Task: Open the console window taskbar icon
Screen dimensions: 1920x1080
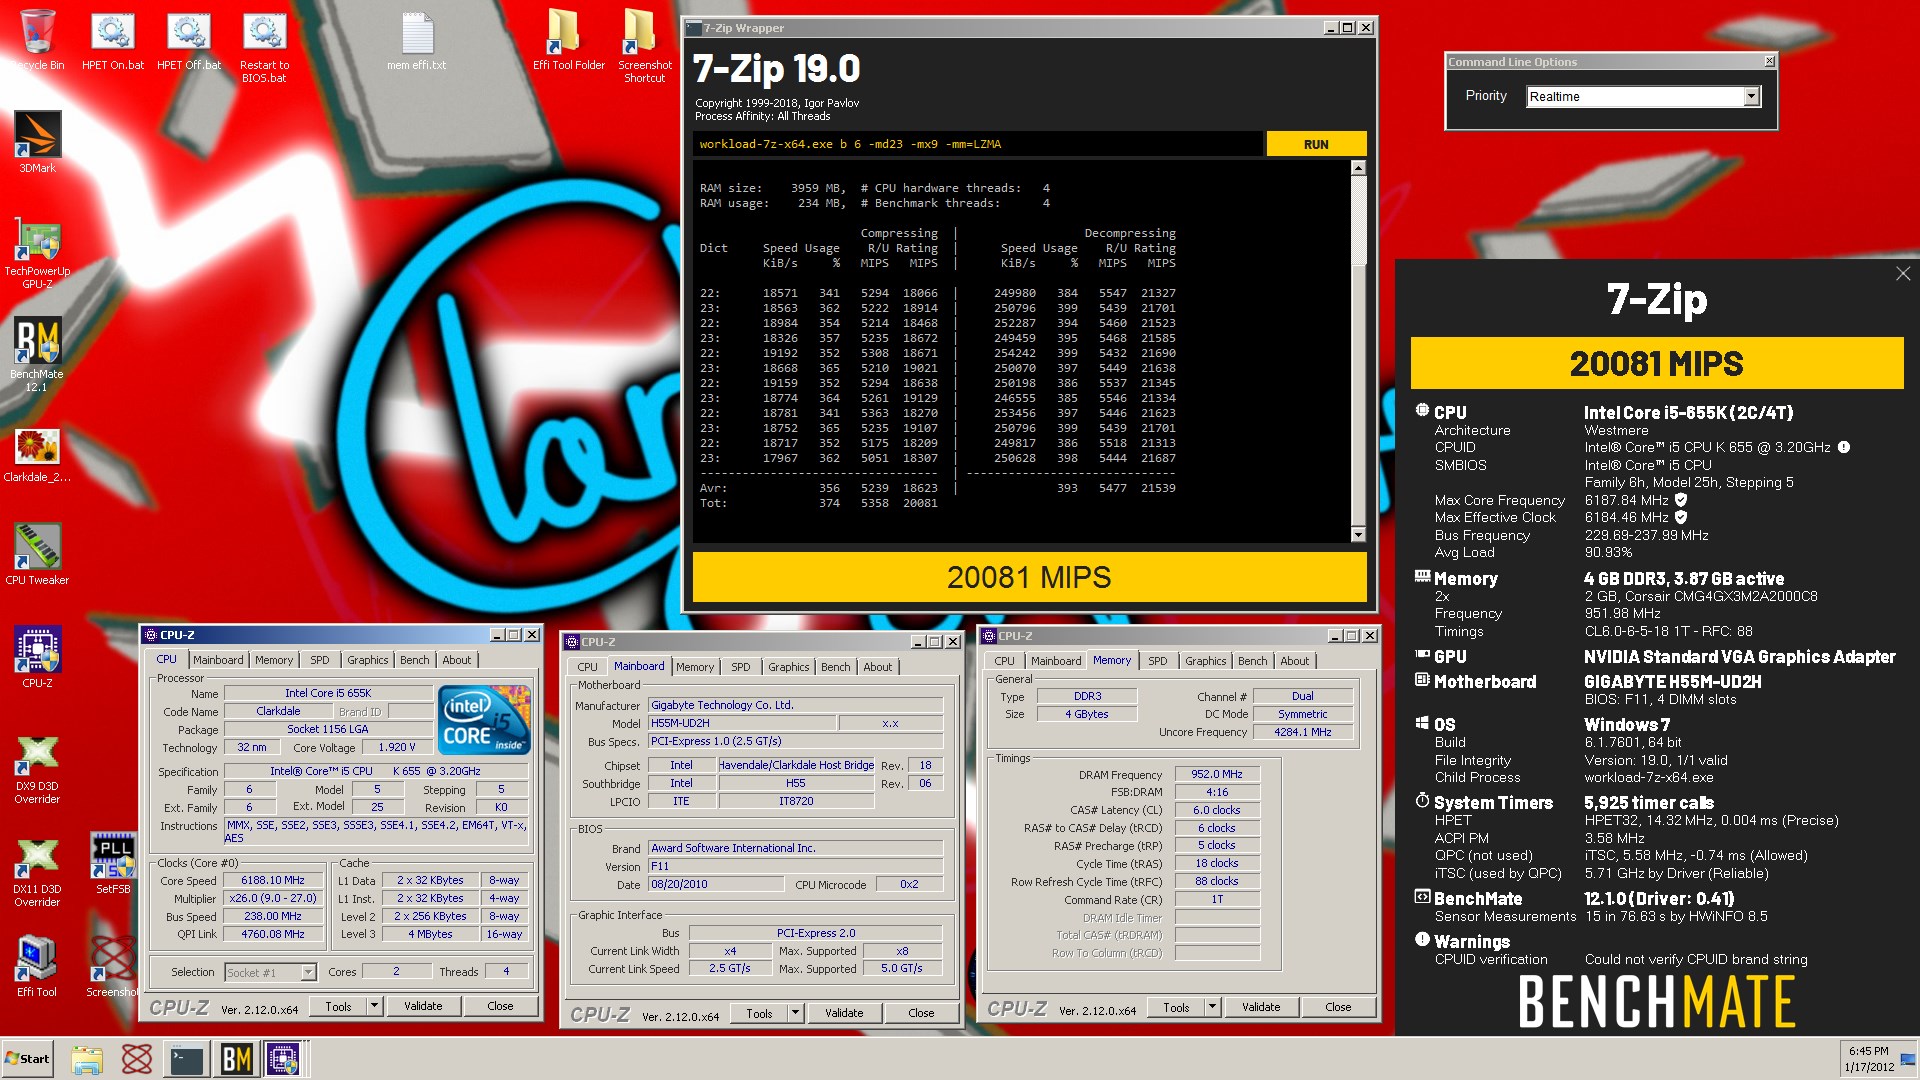Action: tap(186, 1059)
